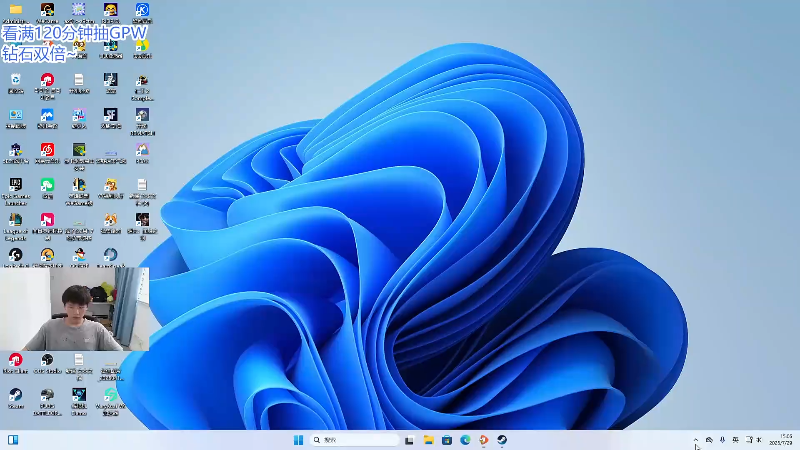This screenshot has width=800, height=450.
Task: Open the yellow folder at desktop top-left
Action: click(15, 9)
